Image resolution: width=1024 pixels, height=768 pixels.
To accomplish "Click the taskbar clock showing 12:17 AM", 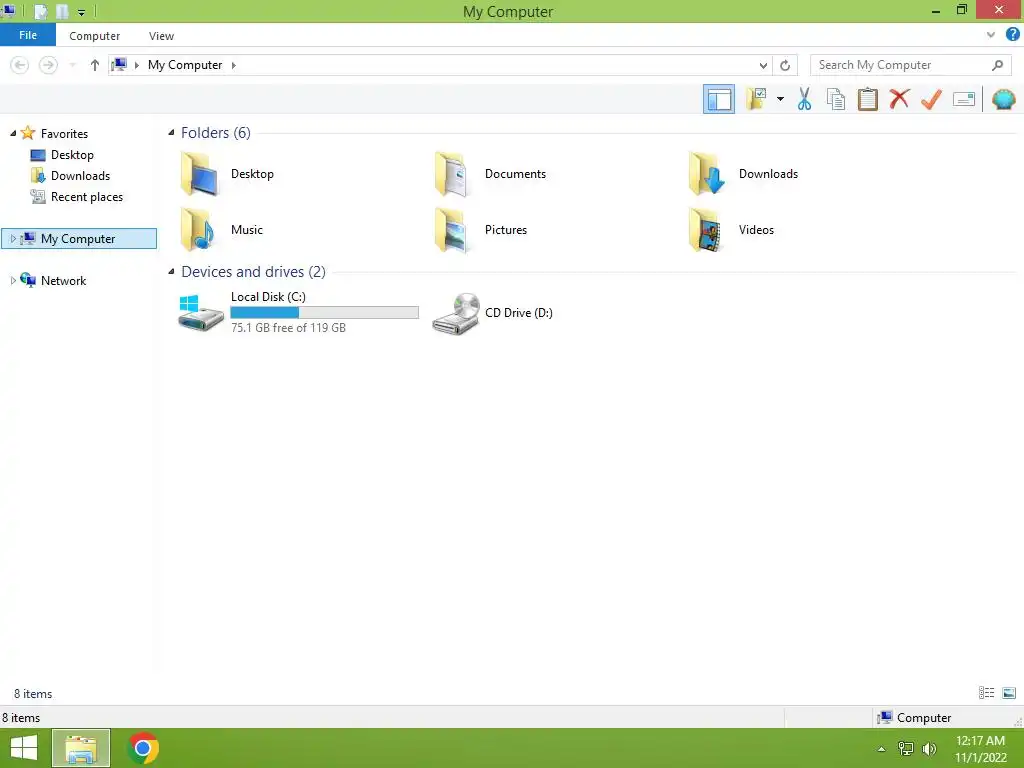I will tap(980, 748).
